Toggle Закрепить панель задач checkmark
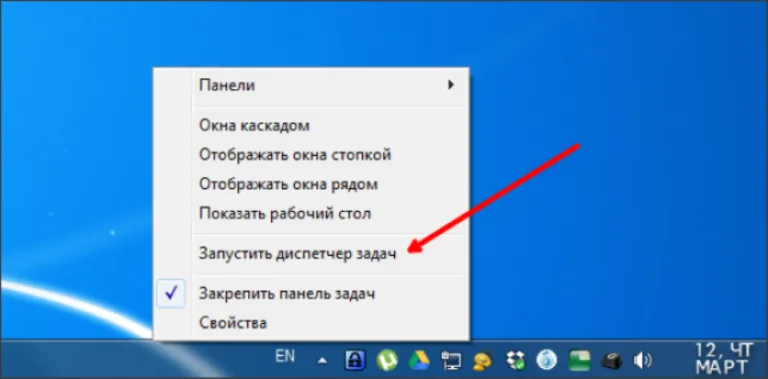 coord(171,293)
